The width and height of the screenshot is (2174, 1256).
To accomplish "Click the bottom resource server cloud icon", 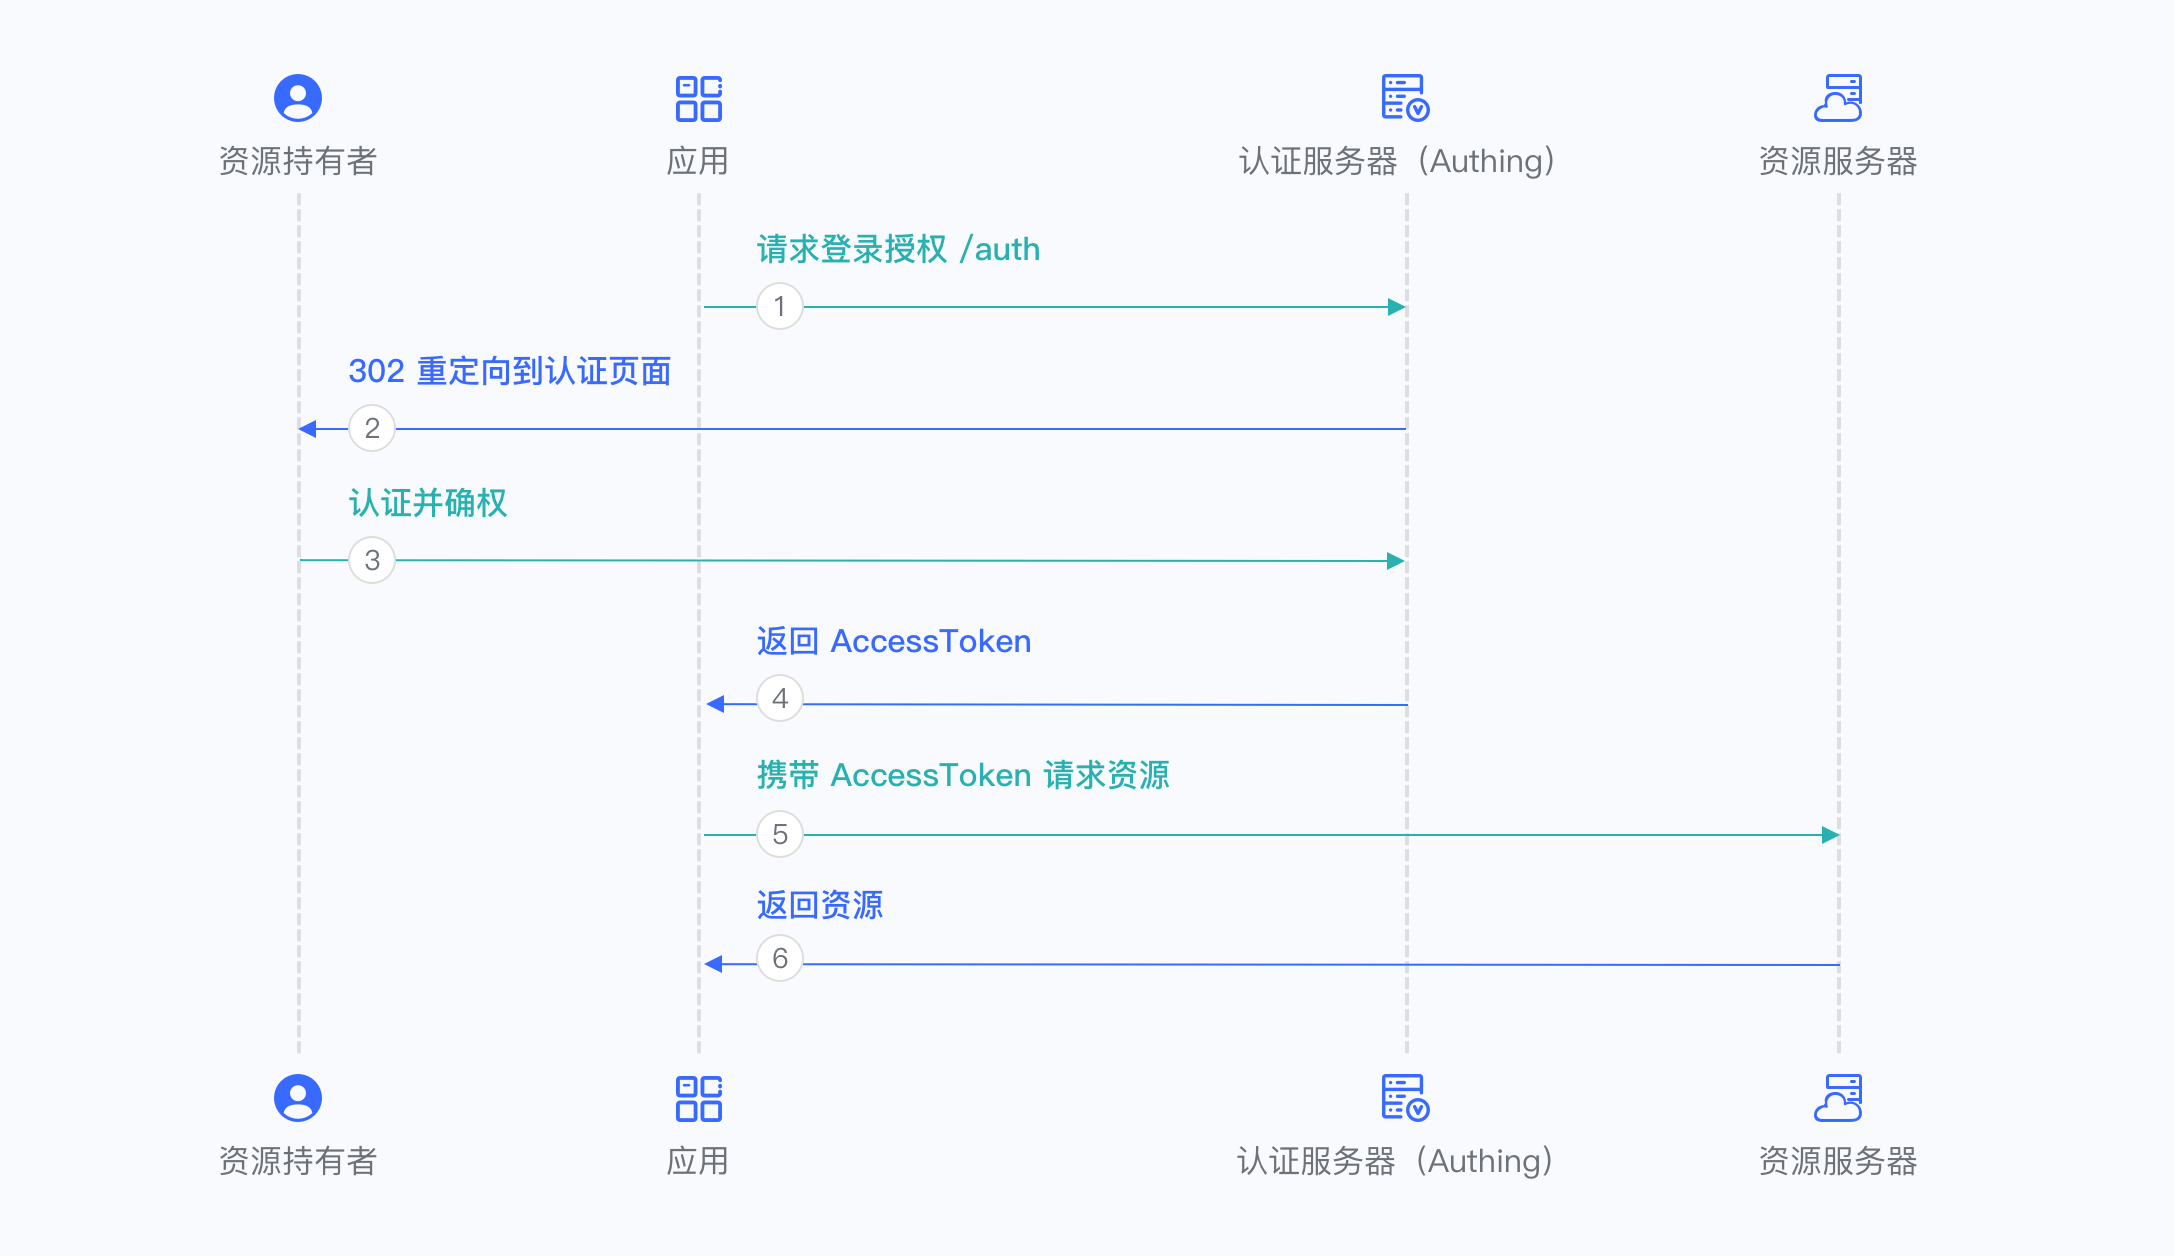I will click(1838, 1098).
